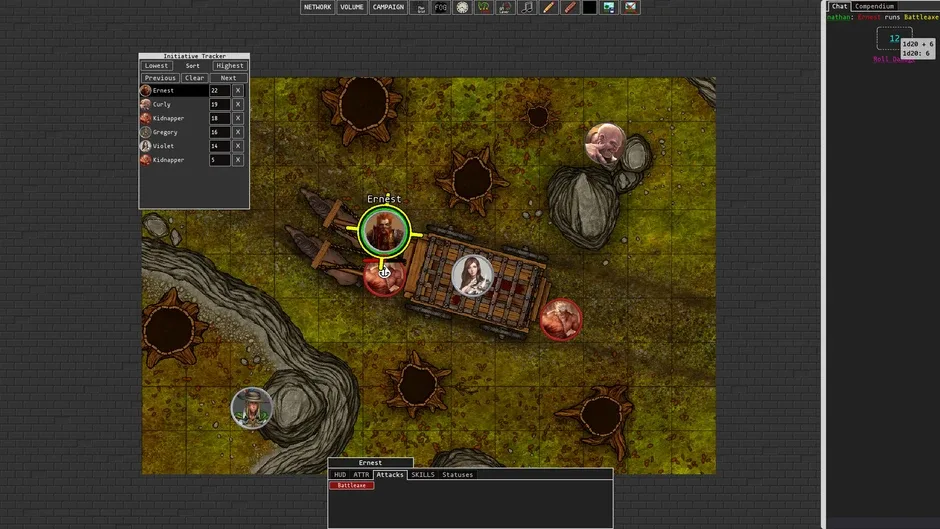Click the green and red tokens icon
Image resolution: width=940 pixels, height=529 pixels.
483,7
